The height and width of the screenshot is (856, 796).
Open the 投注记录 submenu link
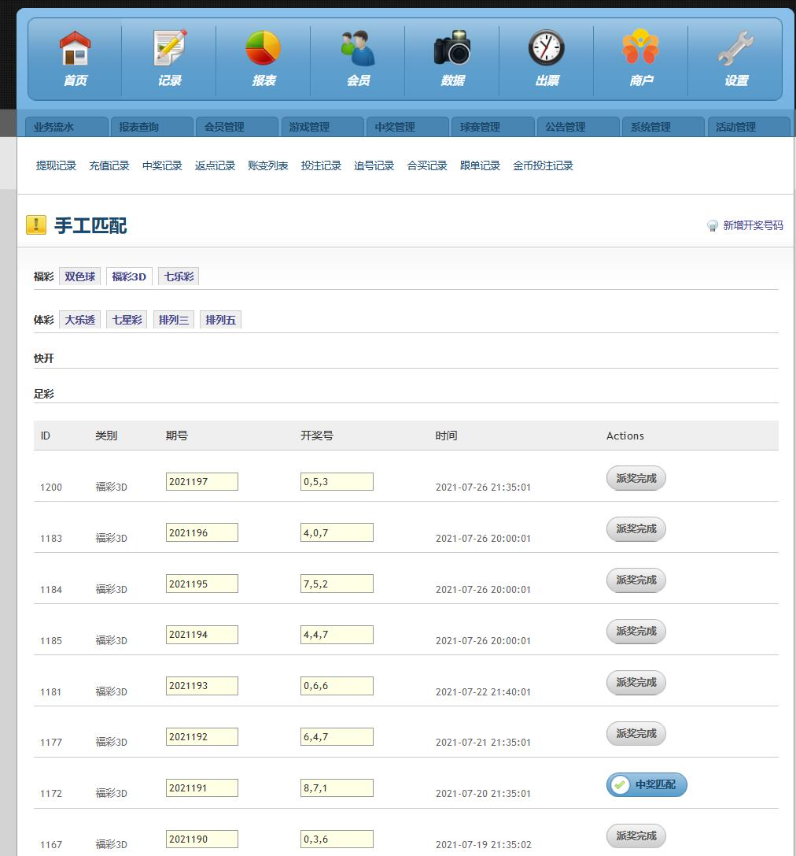[x=321, y=165]
